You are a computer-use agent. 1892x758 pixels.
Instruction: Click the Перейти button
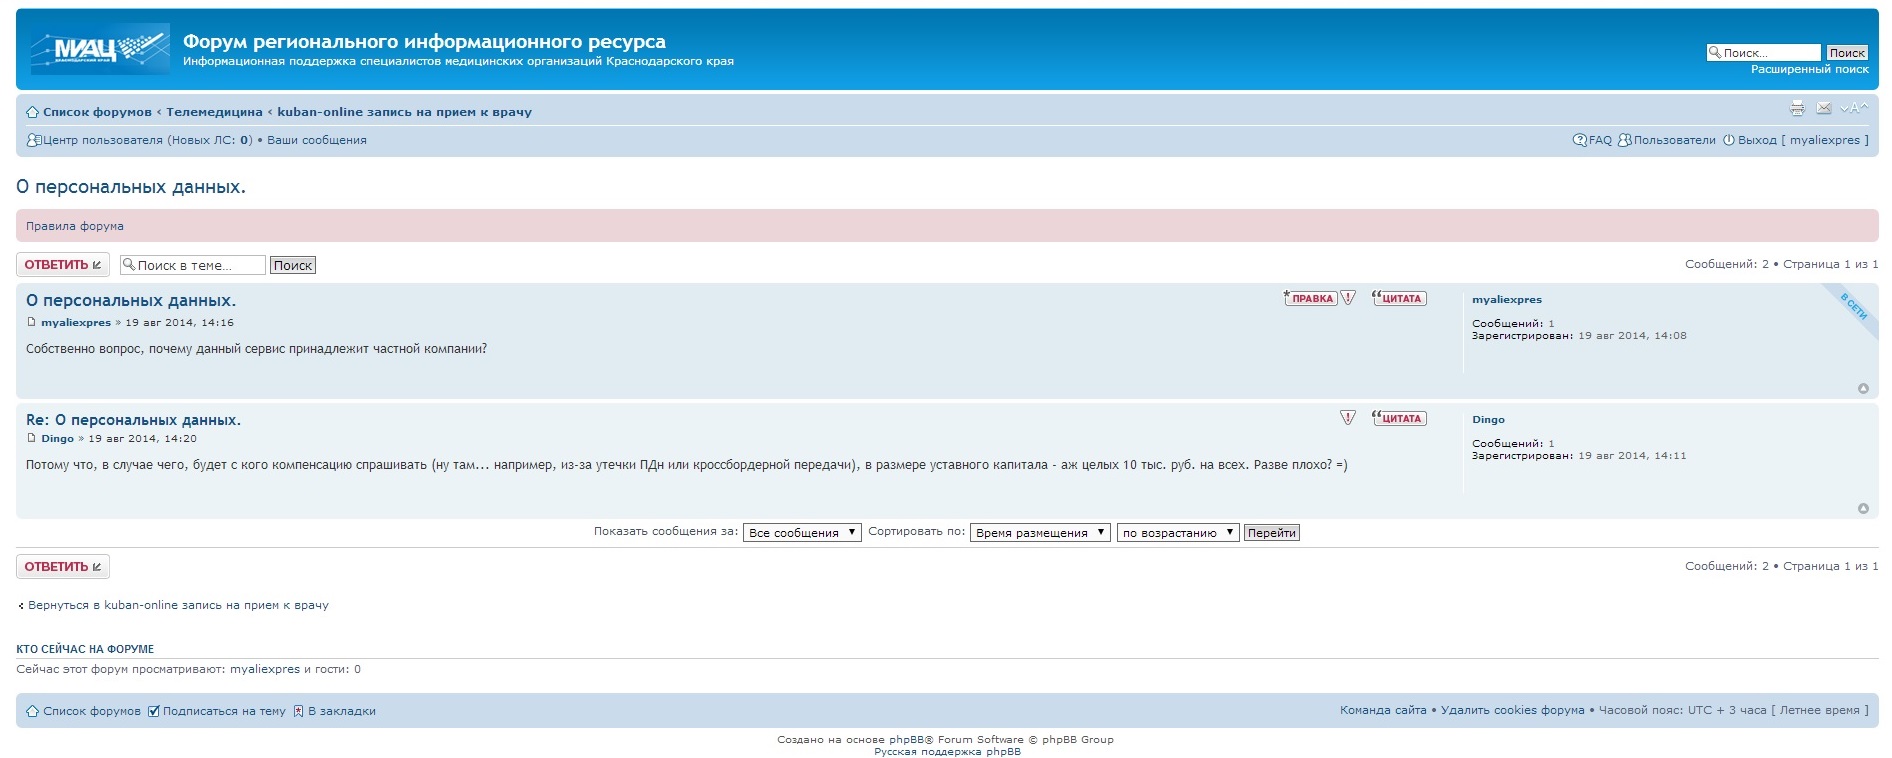pos(1271,533)
